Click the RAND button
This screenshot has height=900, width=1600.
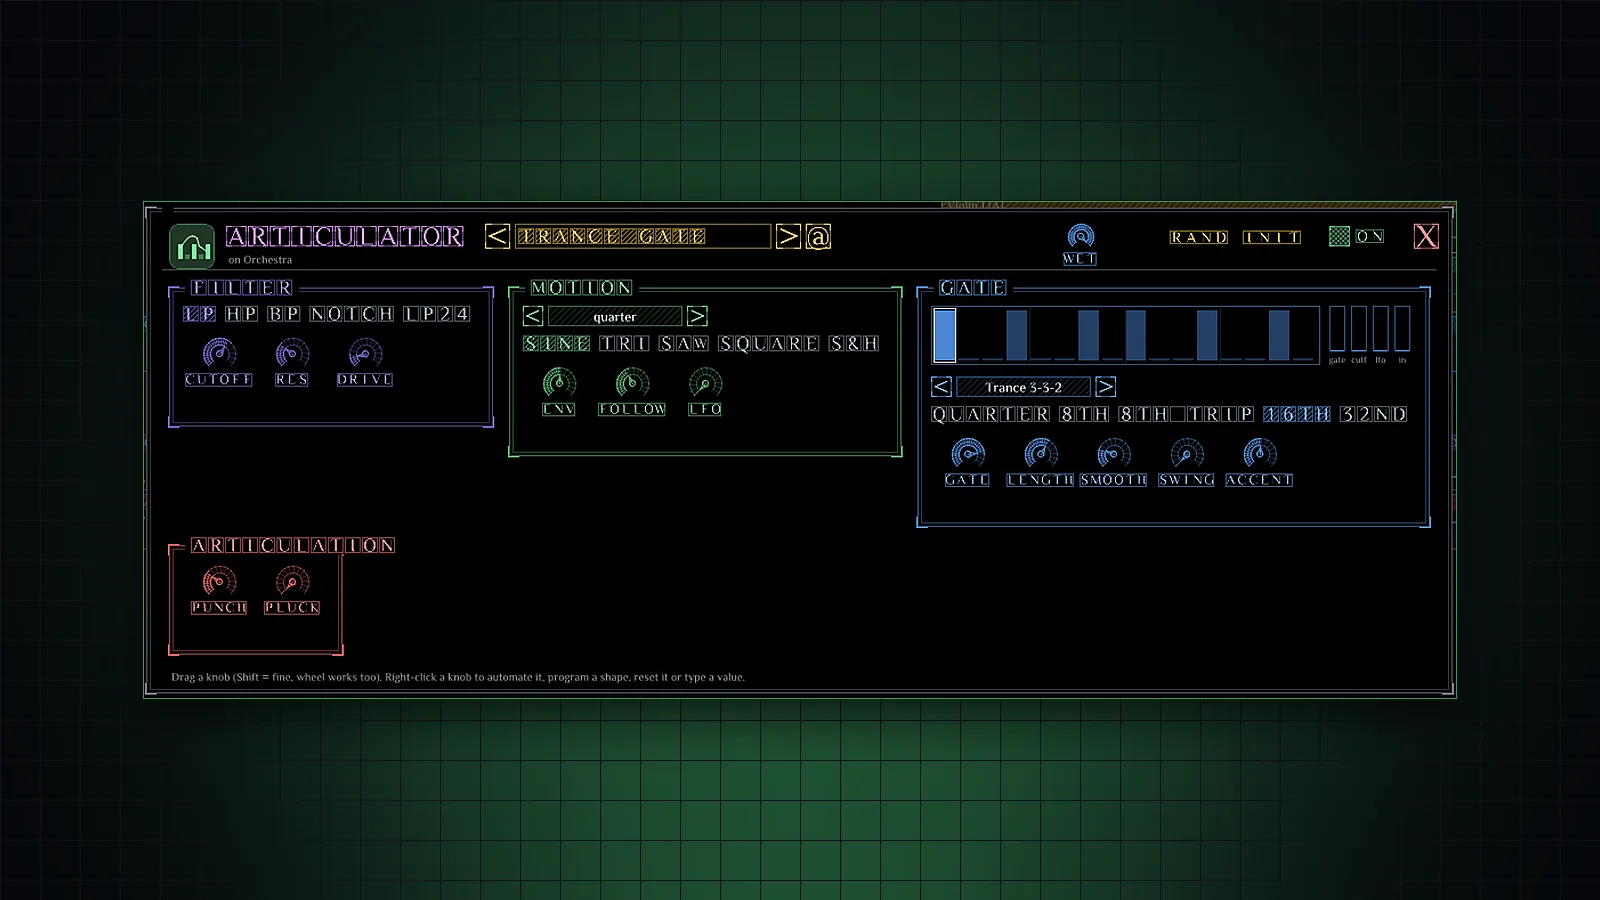click(1199, 237)
